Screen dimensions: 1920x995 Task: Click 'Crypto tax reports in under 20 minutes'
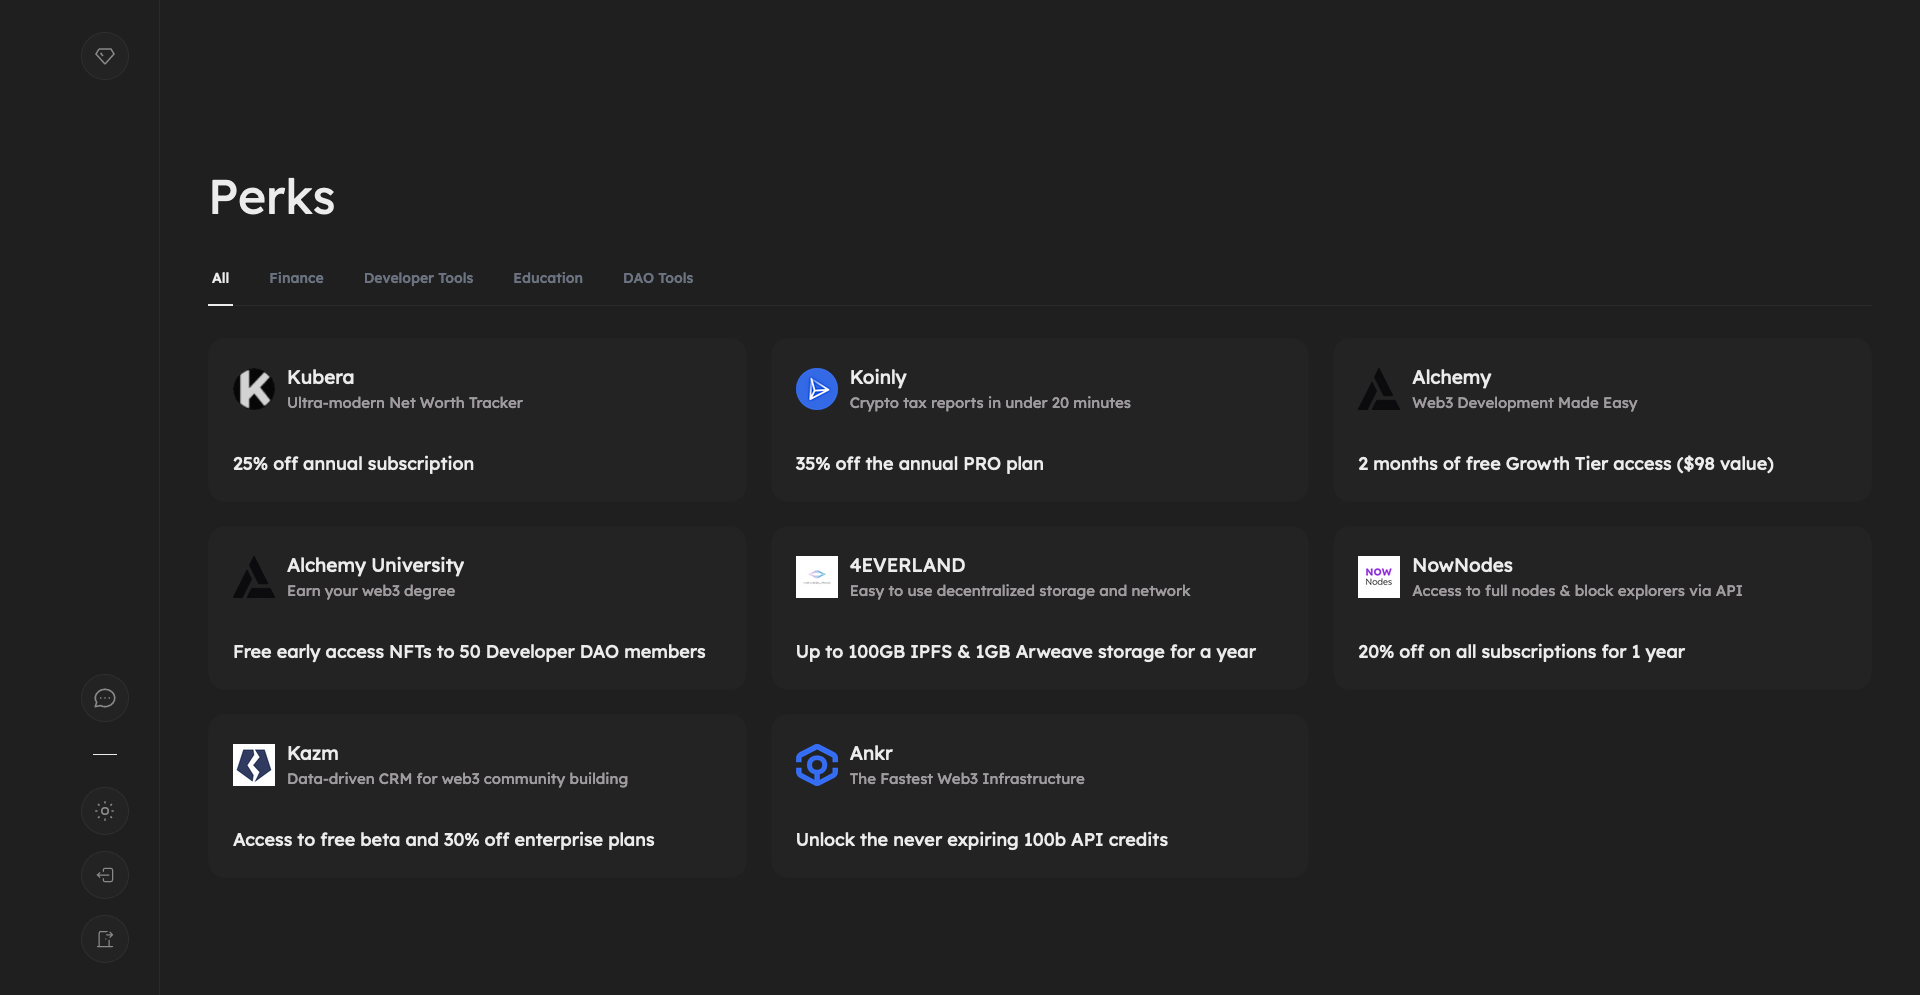tap(990, 403)
